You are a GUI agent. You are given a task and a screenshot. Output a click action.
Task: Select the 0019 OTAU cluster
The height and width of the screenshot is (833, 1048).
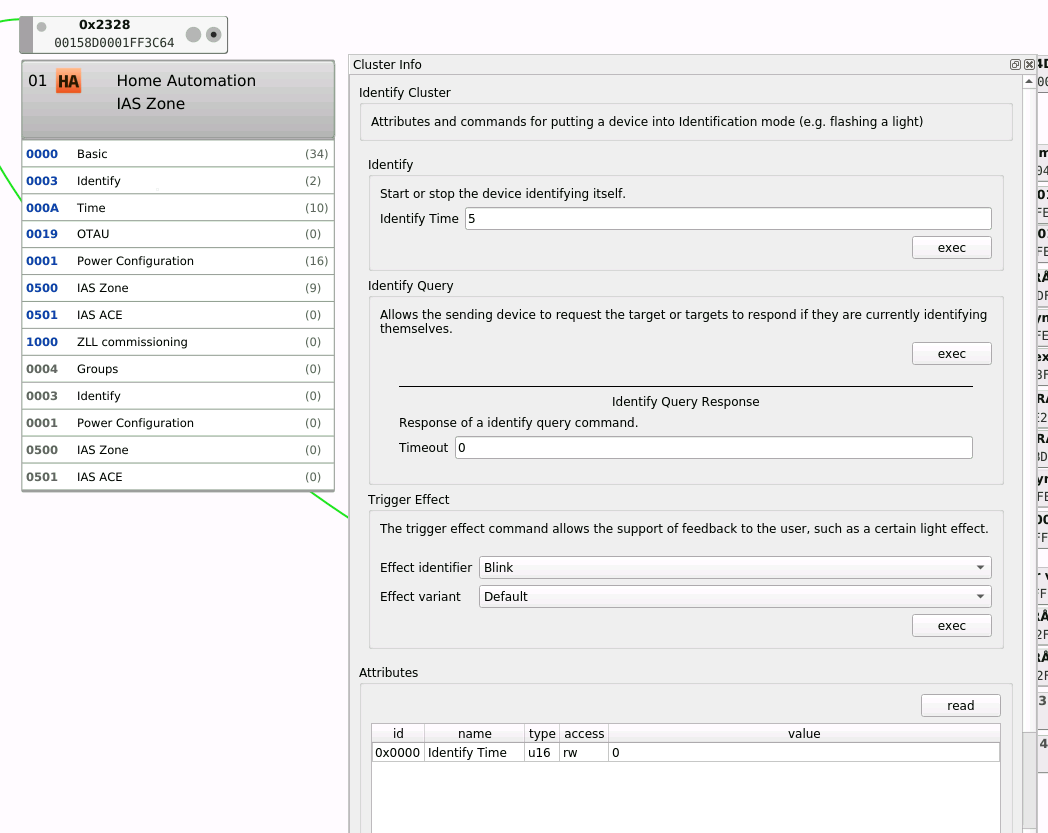[178, 234]
